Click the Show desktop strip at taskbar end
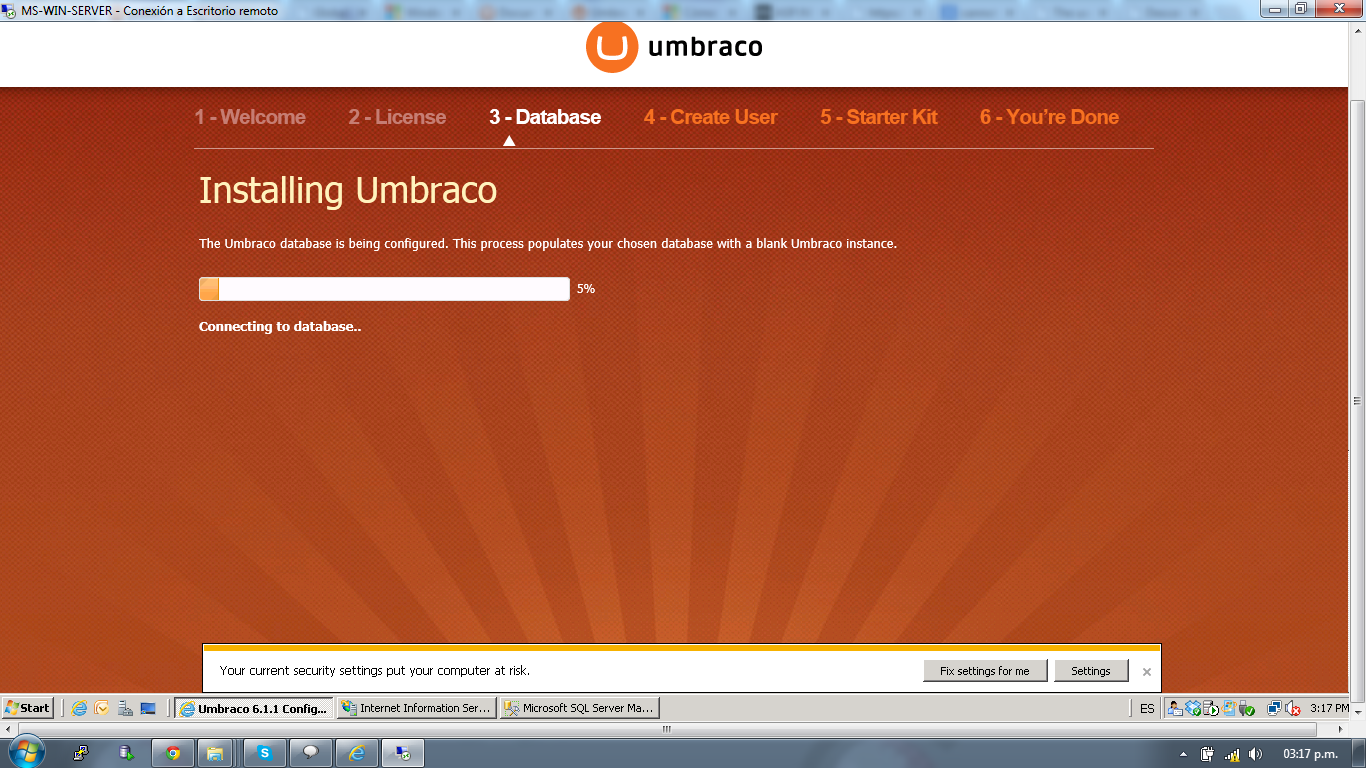Image resolution: width=1366 pixels, height=768 pixels. click(1358, 753)
